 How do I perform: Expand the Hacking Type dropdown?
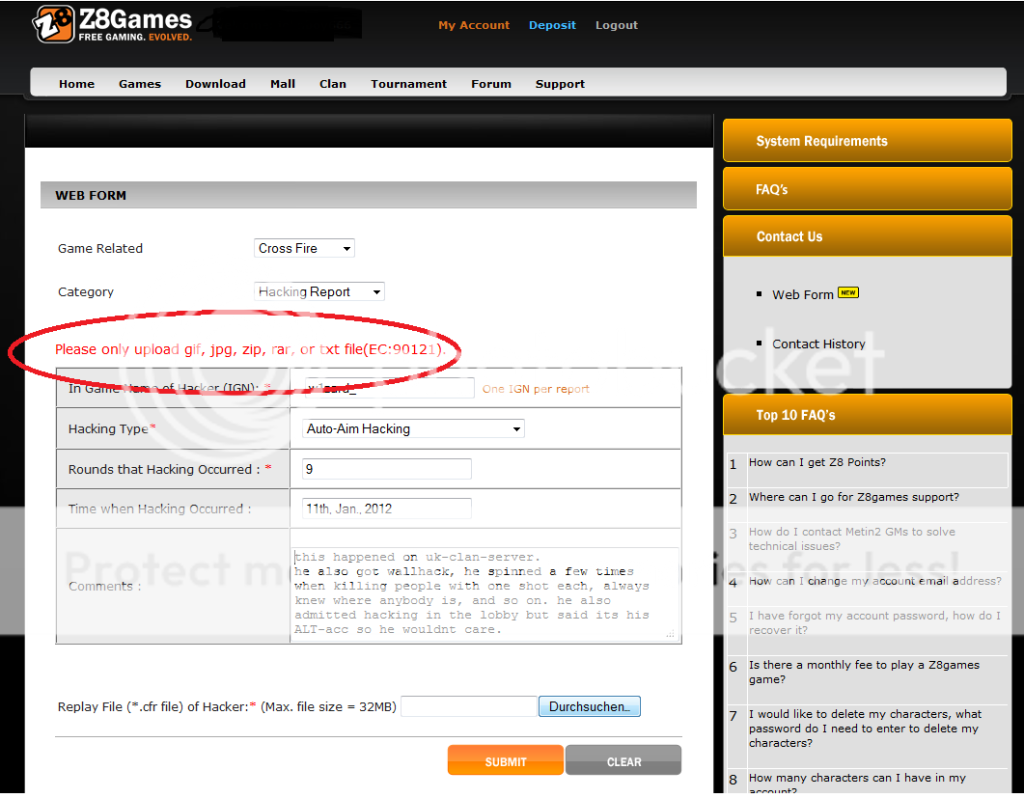coord(413,429)
